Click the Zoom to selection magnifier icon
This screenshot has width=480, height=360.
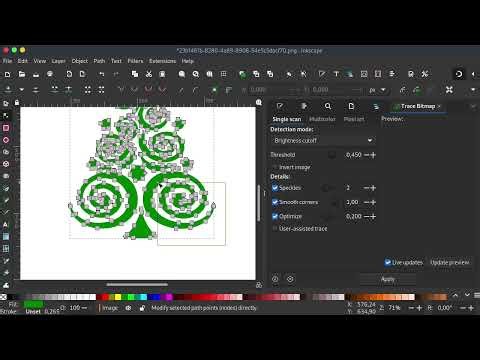pos(182,74)
